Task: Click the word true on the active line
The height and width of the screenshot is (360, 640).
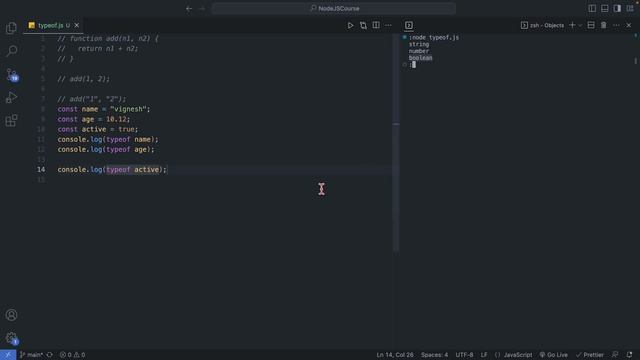Action: point(127,129)
